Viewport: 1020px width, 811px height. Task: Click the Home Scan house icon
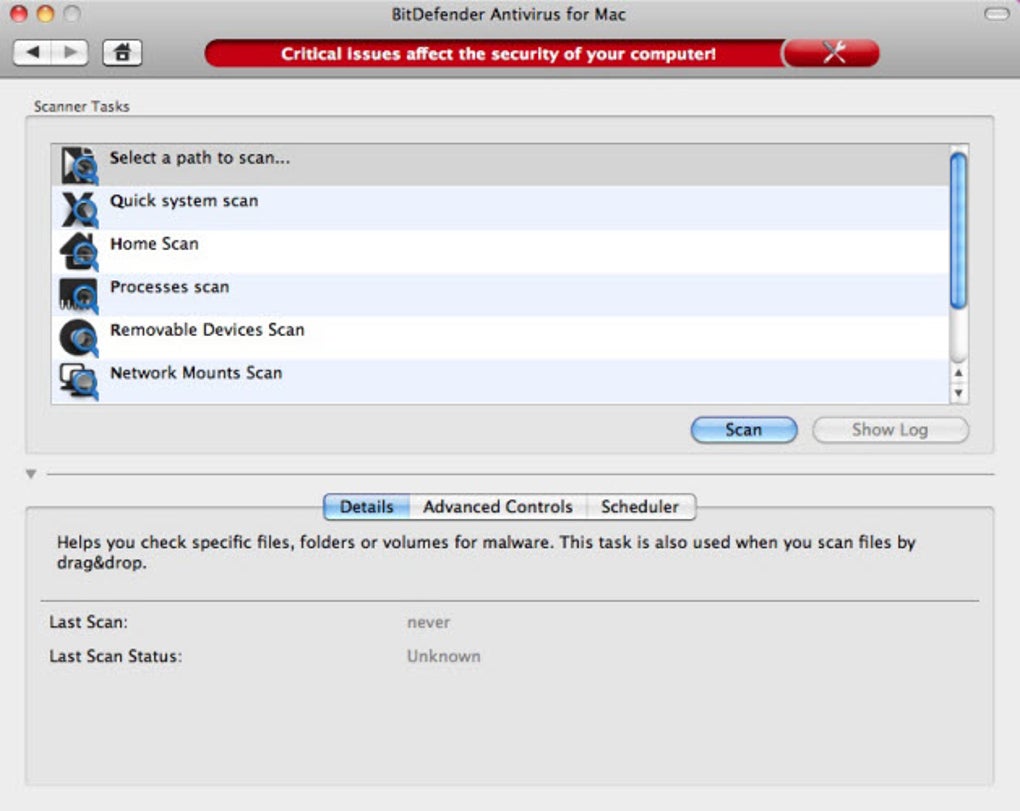79,251
